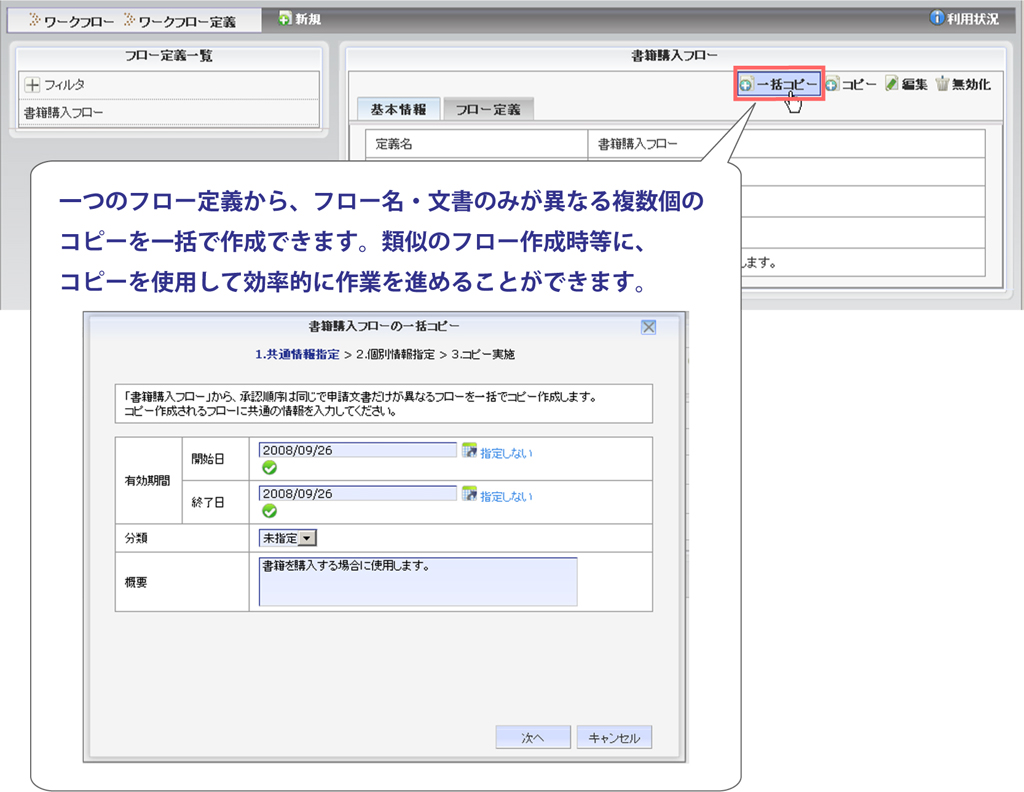Click the 新規 (new) icon button
Viewport: 1024px width, 792px height.
coord(300,19)
